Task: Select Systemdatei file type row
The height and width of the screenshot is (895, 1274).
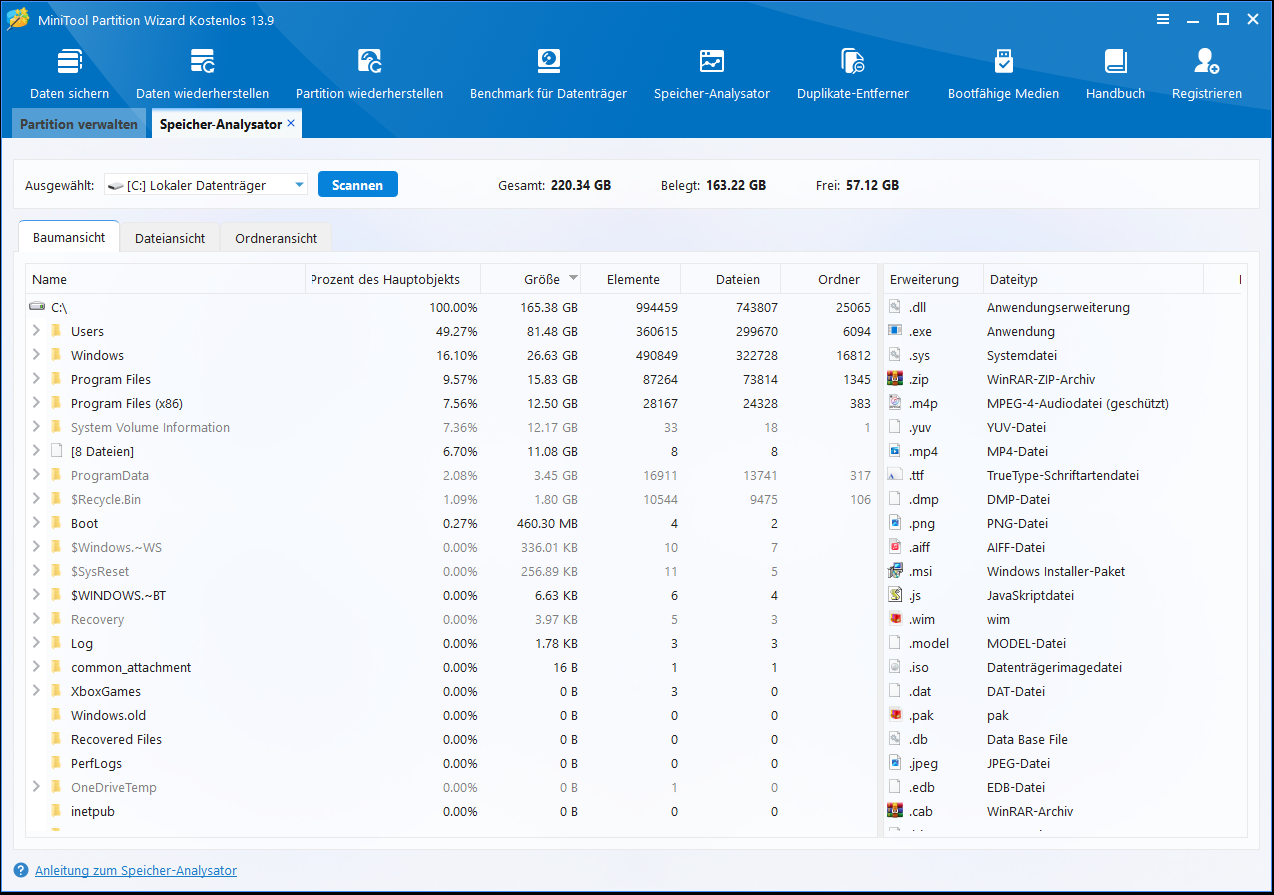Action: click(x=1065, y=355)
